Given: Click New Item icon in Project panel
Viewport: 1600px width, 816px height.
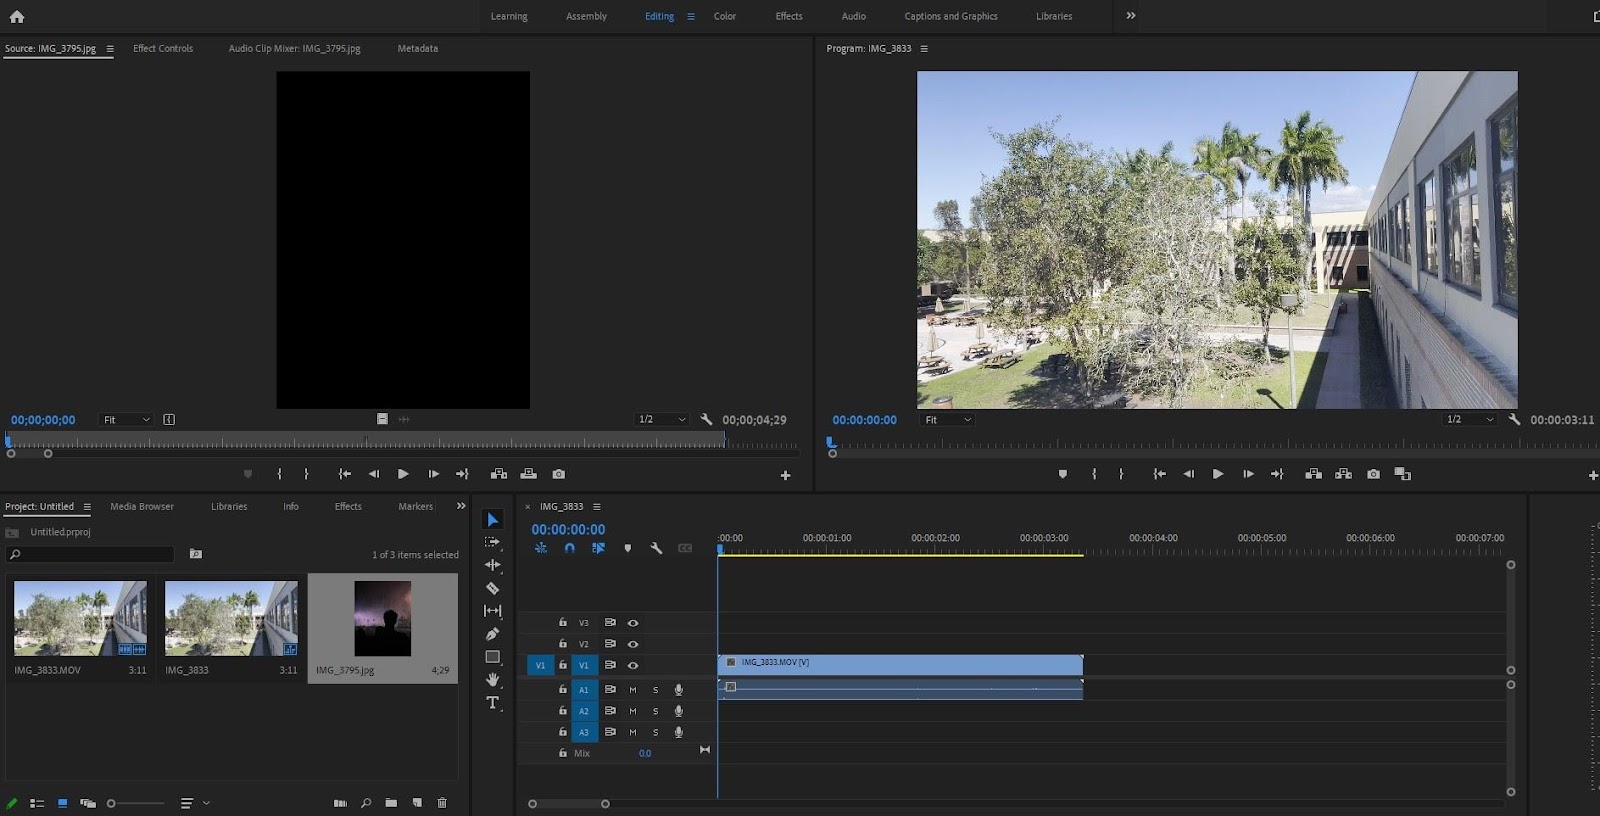Looking at the screenshot, I should pos(417,803).
